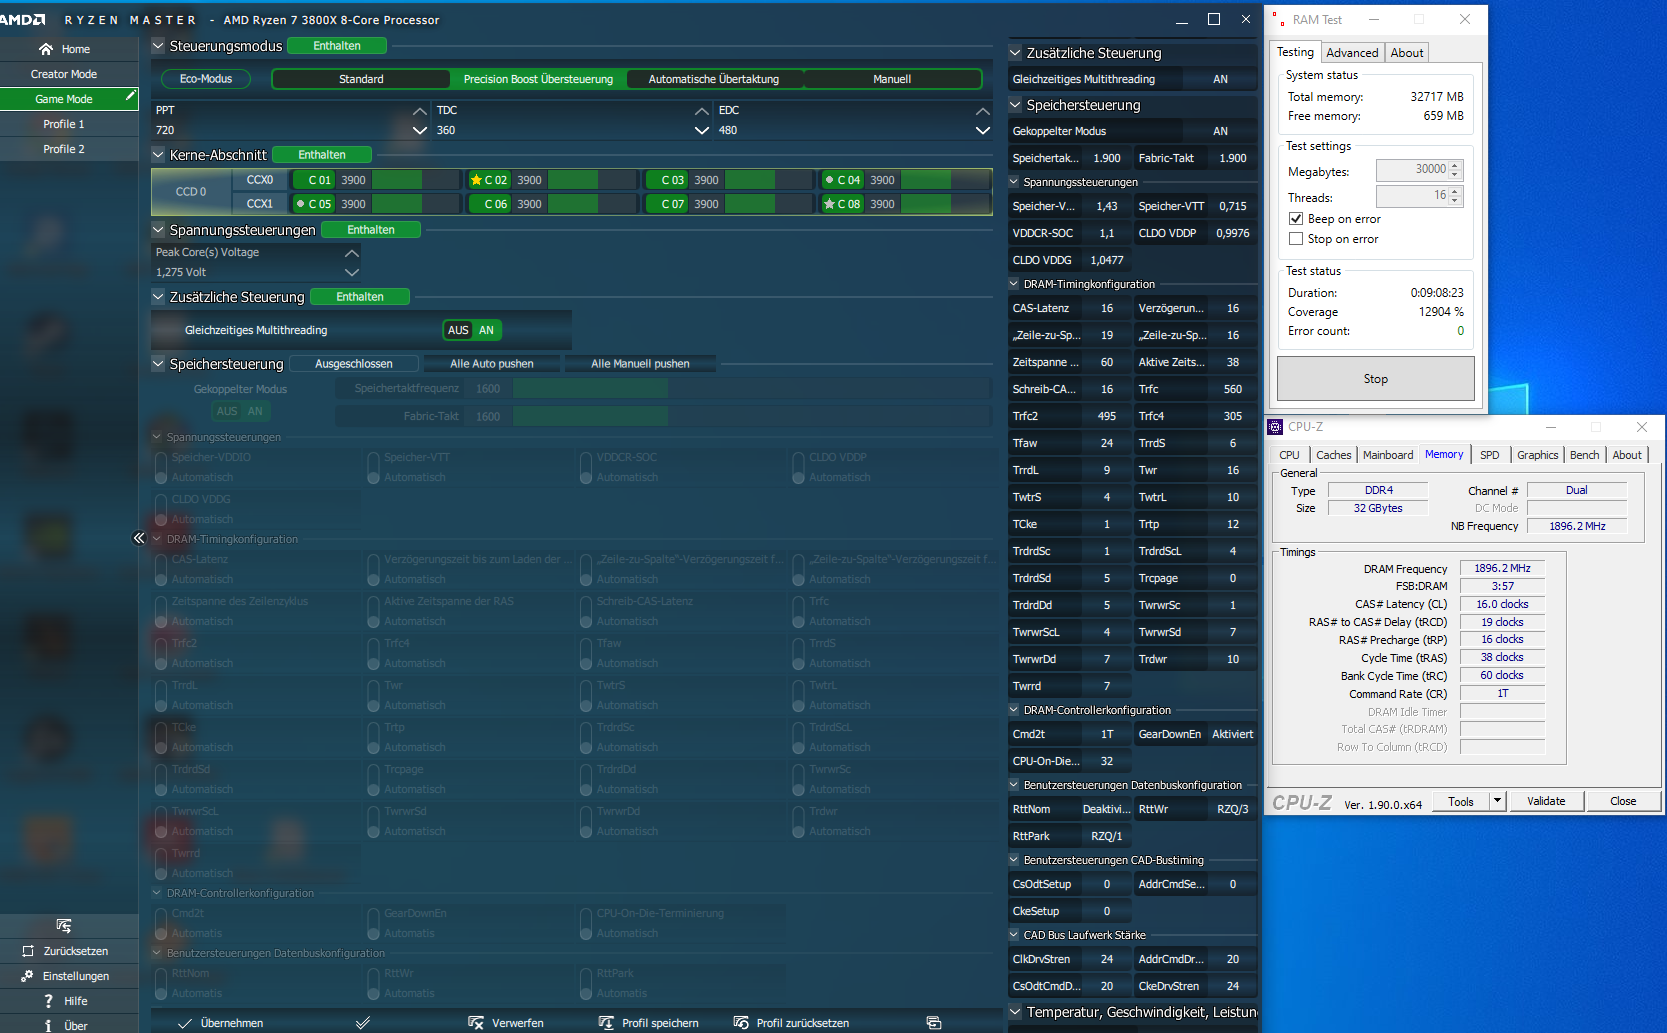Click the Alle Manuell pushen button
This screenshot has width=1667, height=1033.
coord(640,364)
